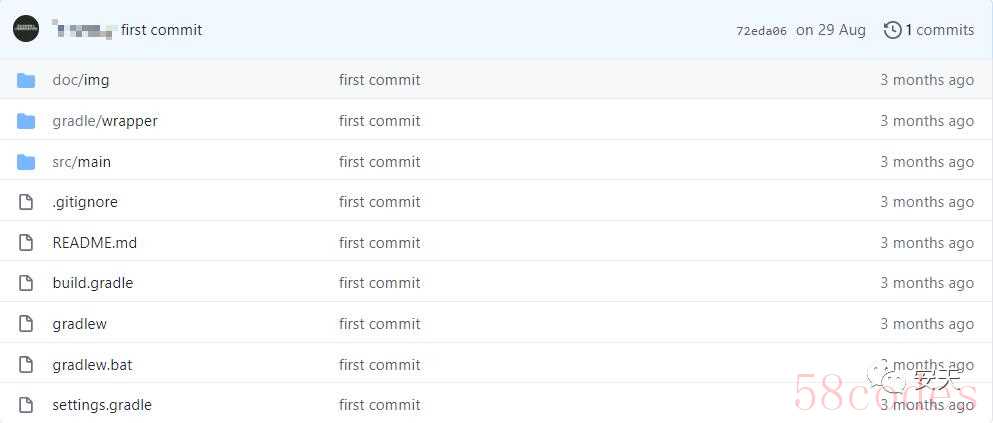Screen dimensions: 993x423
Task: Open the build.gradle file
Action: click(x=92, y=283)
